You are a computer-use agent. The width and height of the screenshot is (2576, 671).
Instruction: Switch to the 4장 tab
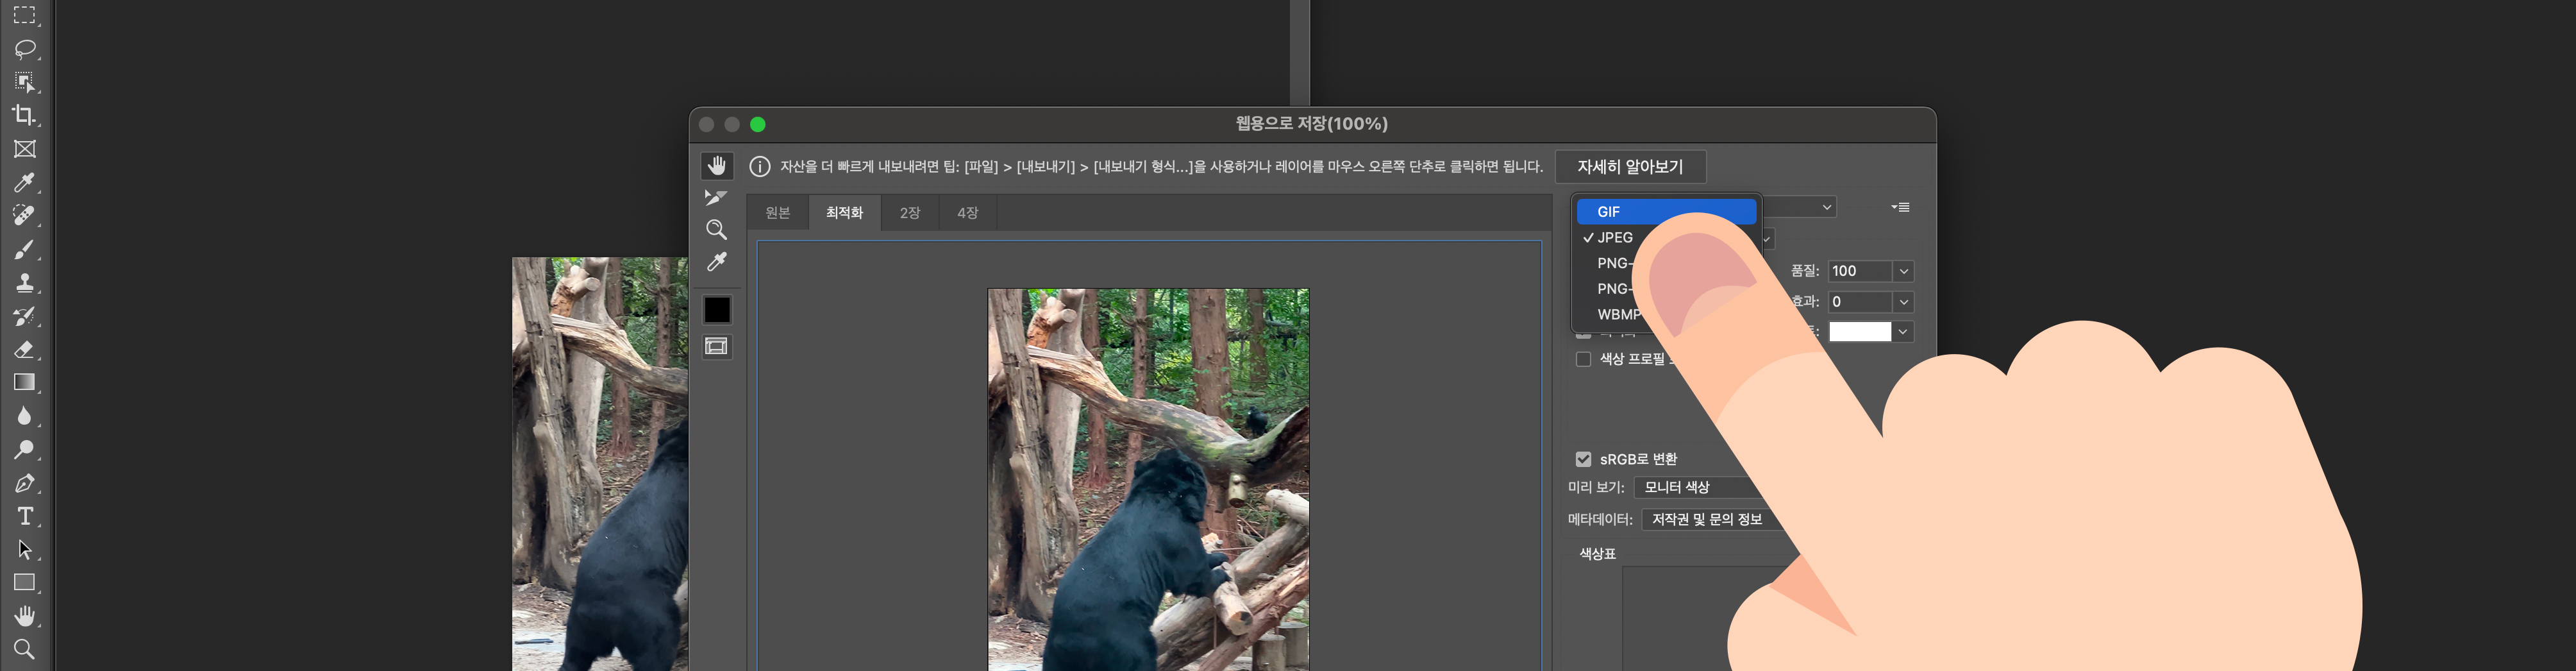click(967, 213)
